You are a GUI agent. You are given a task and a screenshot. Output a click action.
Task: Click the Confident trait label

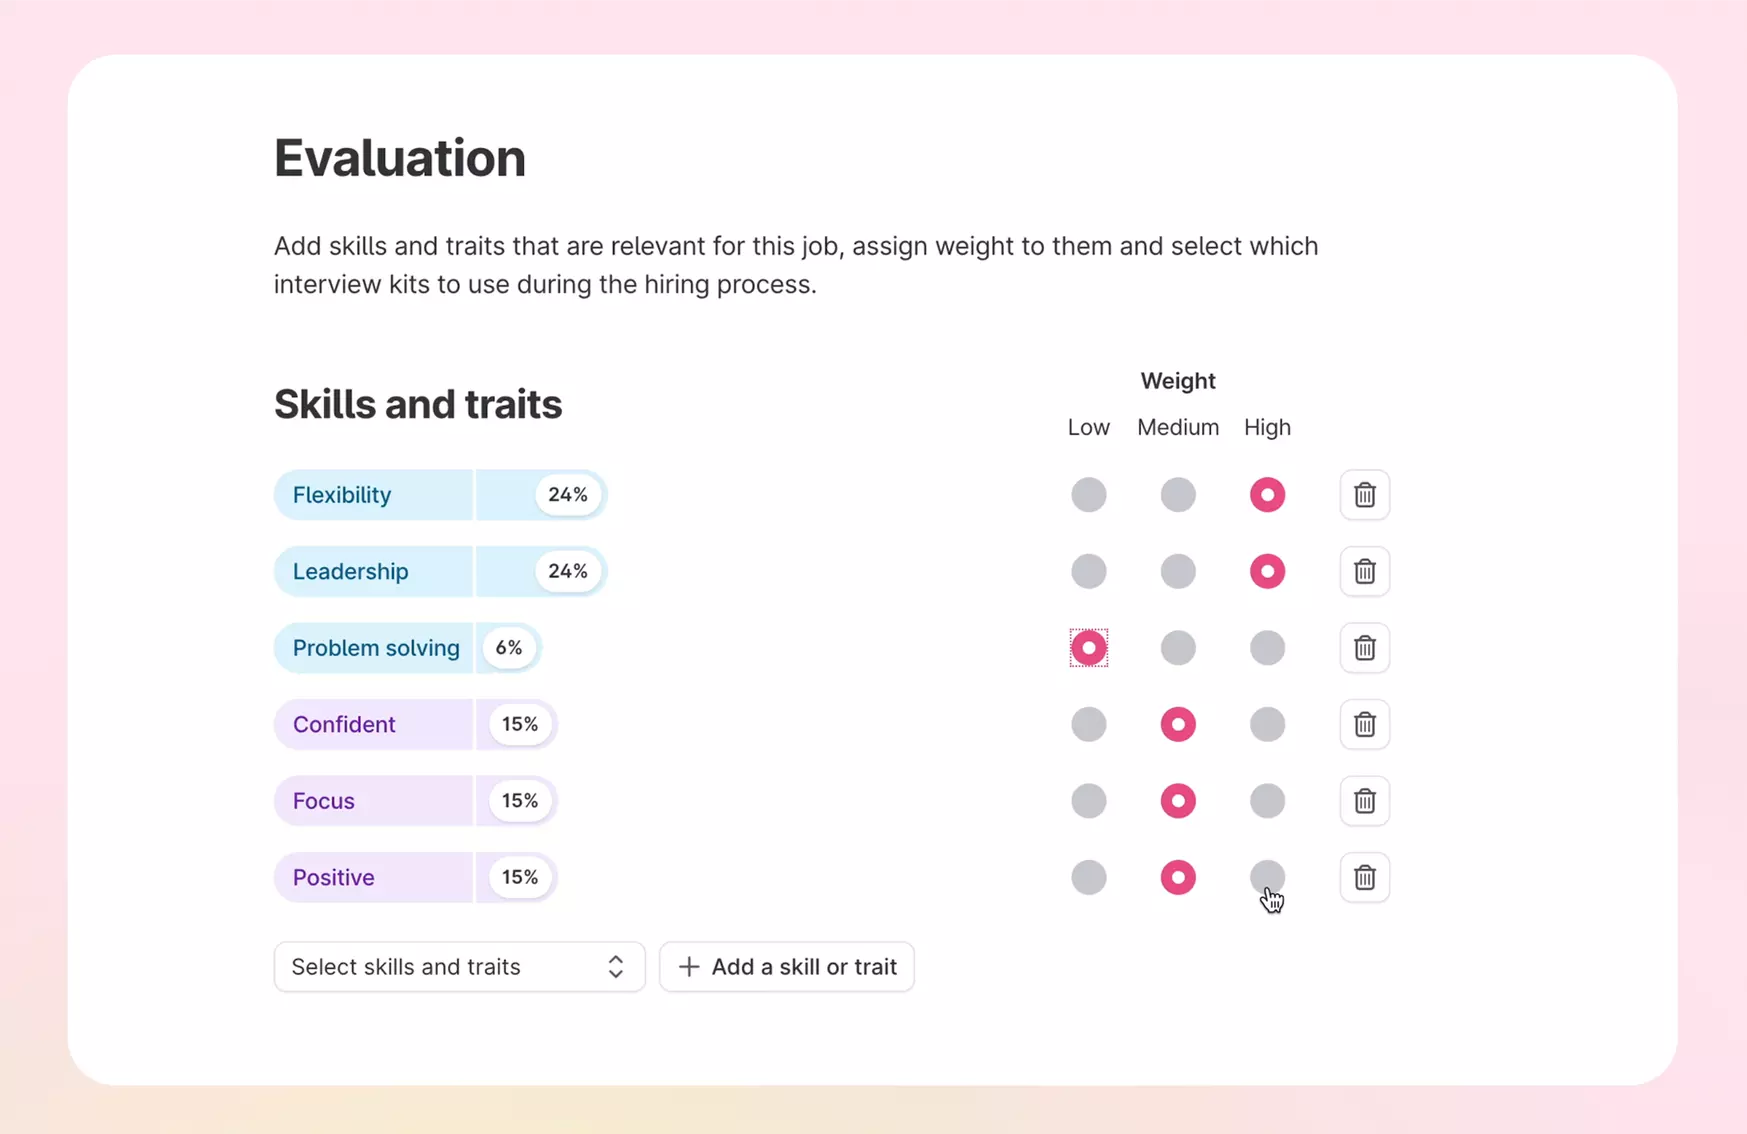344,724
